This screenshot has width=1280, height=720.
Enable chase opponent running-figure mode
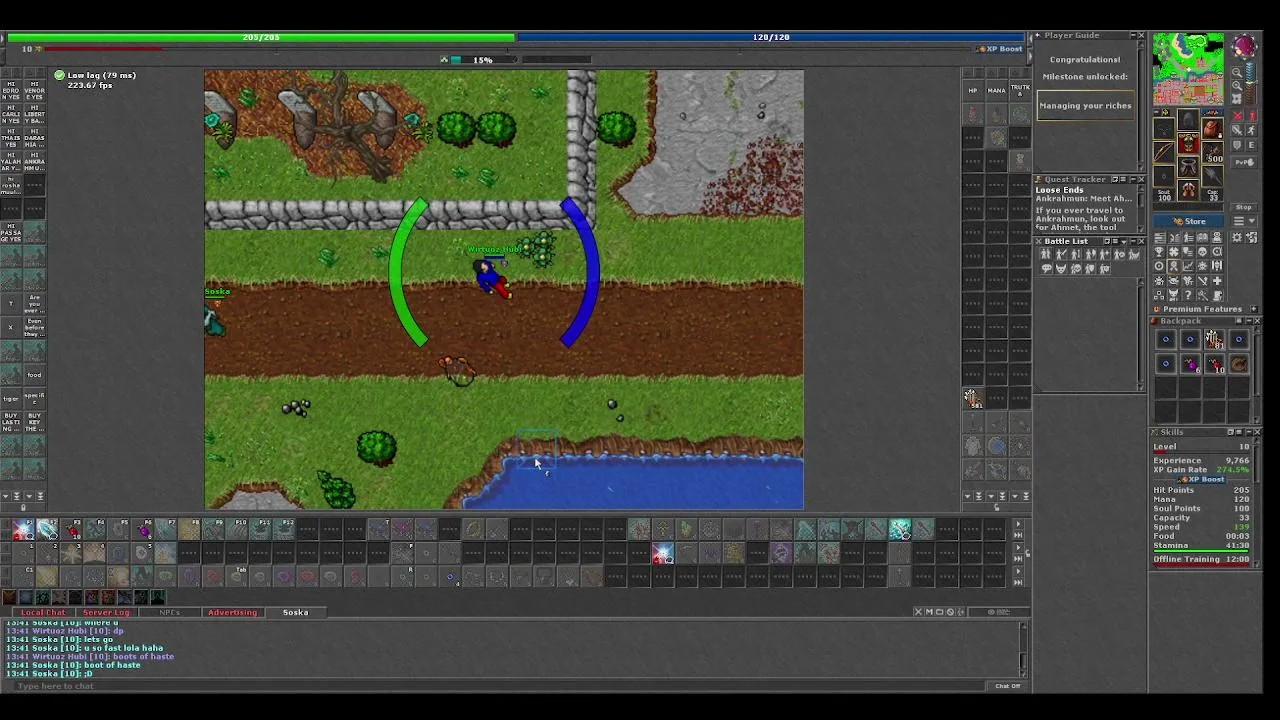click(1252, 130)
